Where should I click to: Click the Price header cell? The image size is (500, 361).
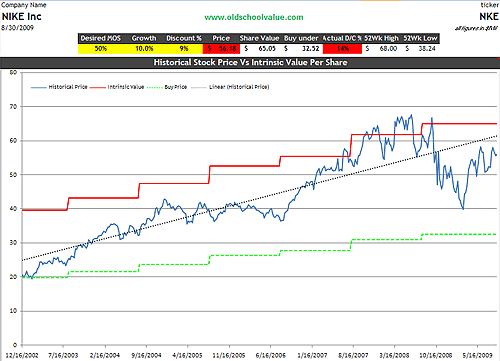click(x=221, y=38)
